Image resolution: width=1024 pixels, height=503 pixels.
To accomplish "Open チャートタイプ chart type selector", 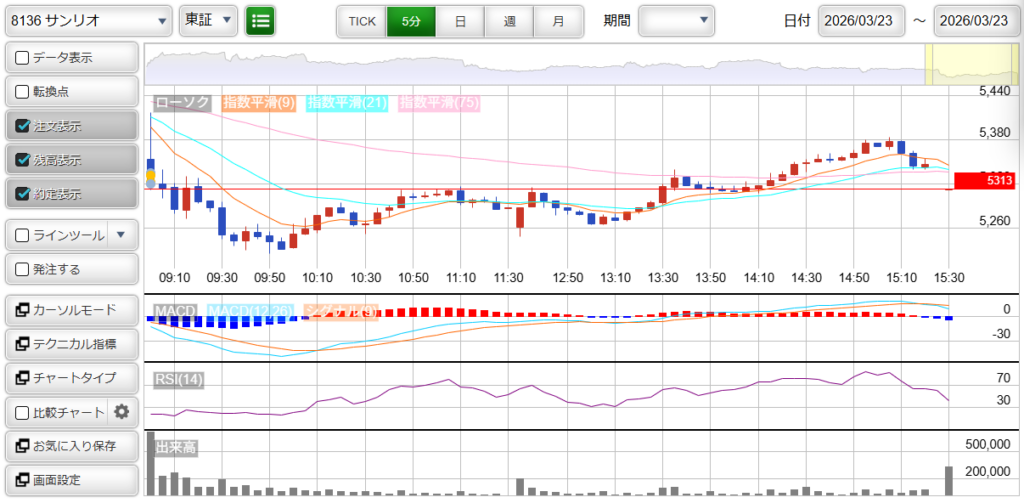I will pyautogui.click(x=70, y=378).
